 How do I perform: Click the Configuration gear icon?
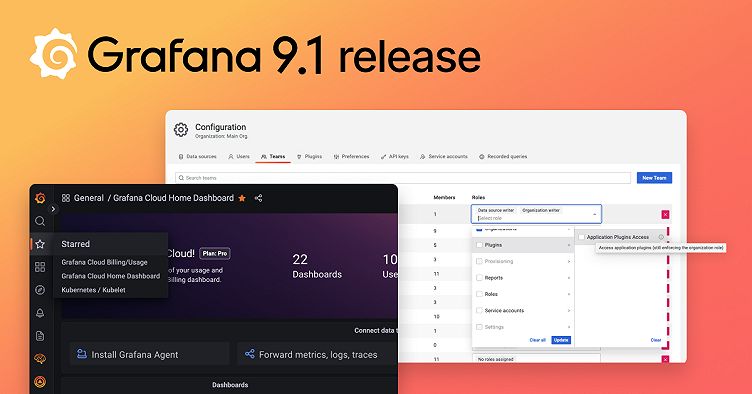pyautogui.click(x=181, y=129)
